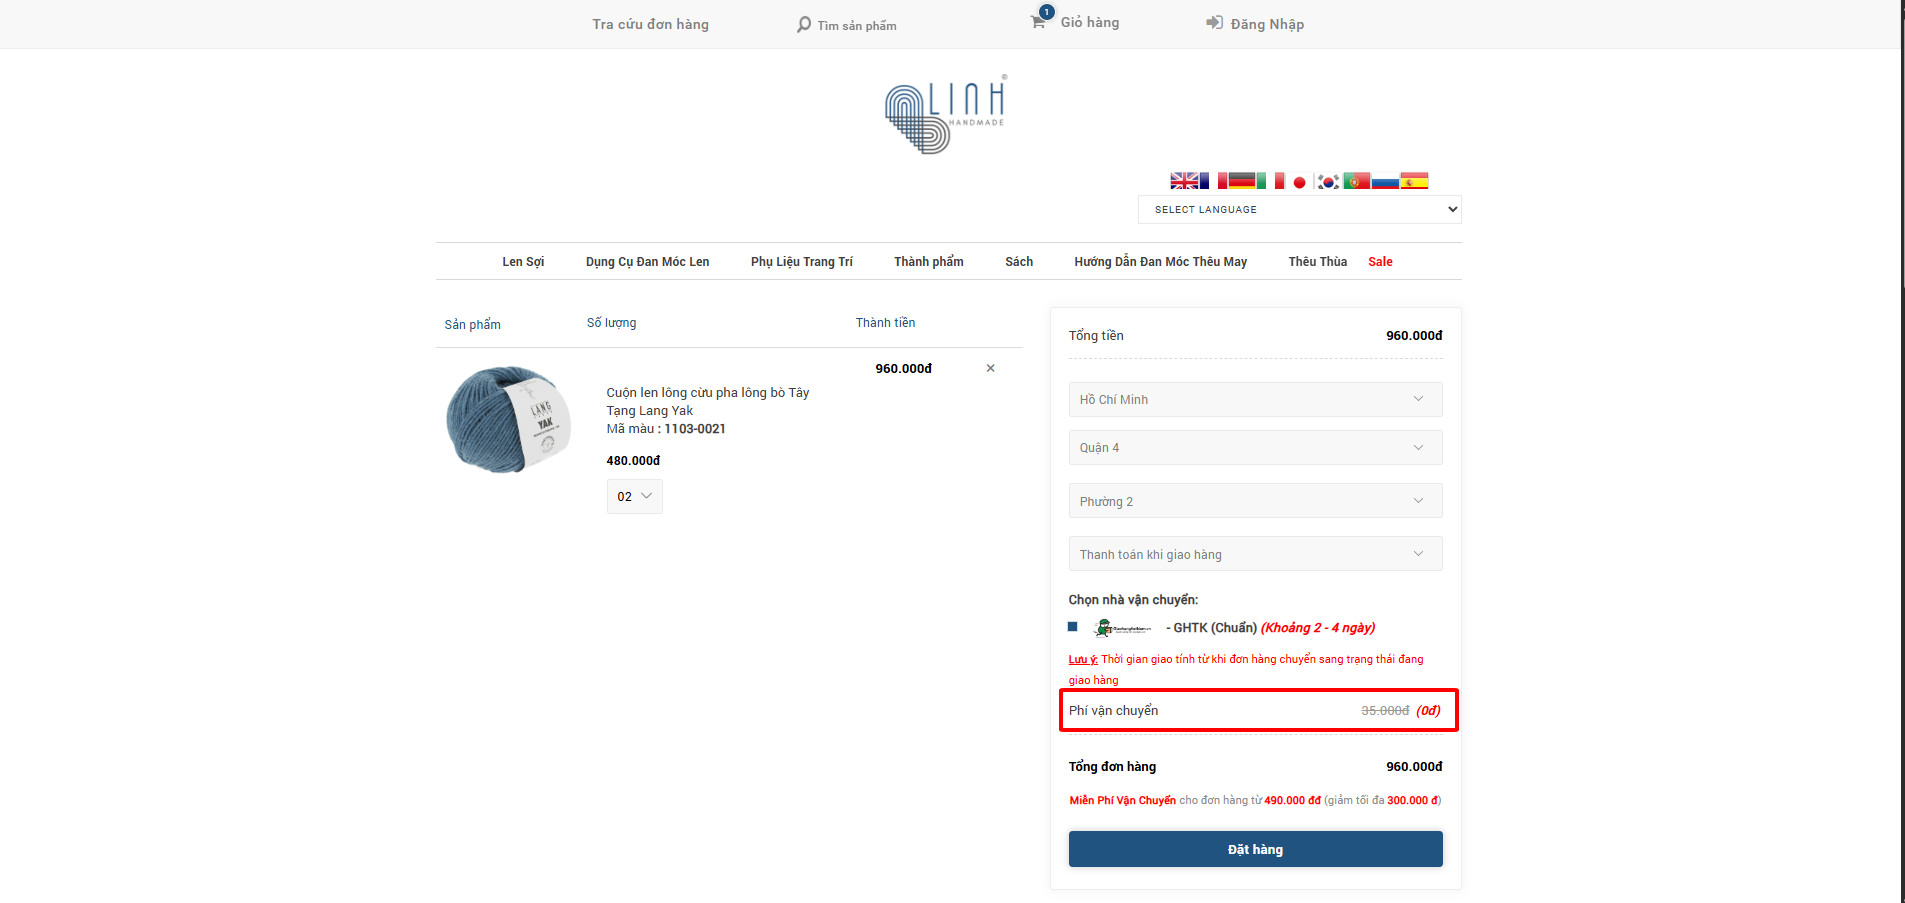Click the shopping cart icon
The image size is (1905, 903).
tap(1039, 22)
